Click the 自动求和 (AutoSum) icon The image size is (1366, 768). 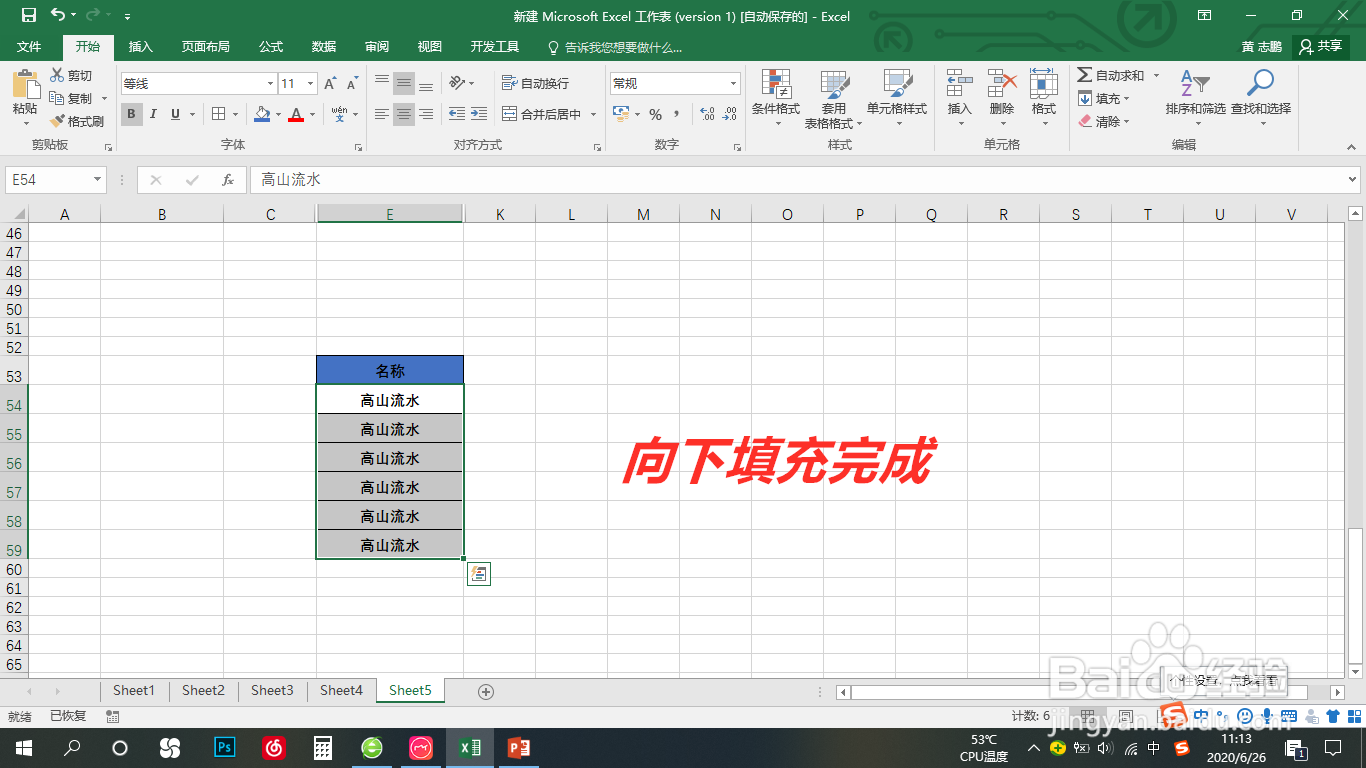click(1113, 75)
